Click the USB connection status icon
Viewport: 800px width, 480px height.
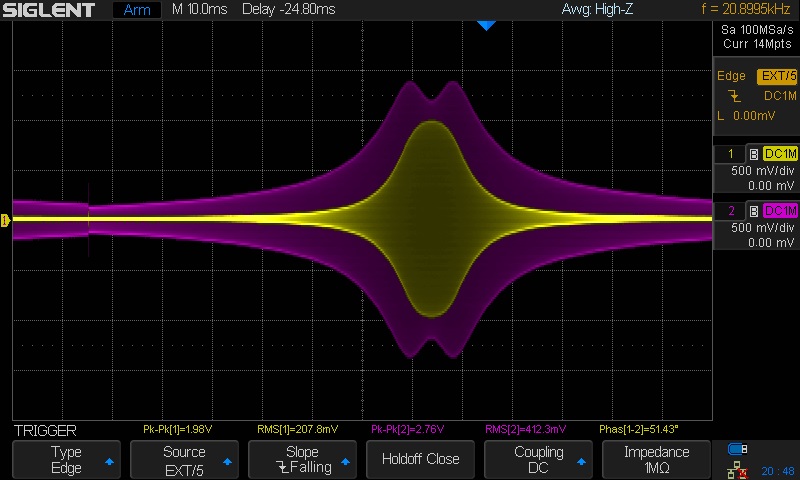tap(738, 449)
